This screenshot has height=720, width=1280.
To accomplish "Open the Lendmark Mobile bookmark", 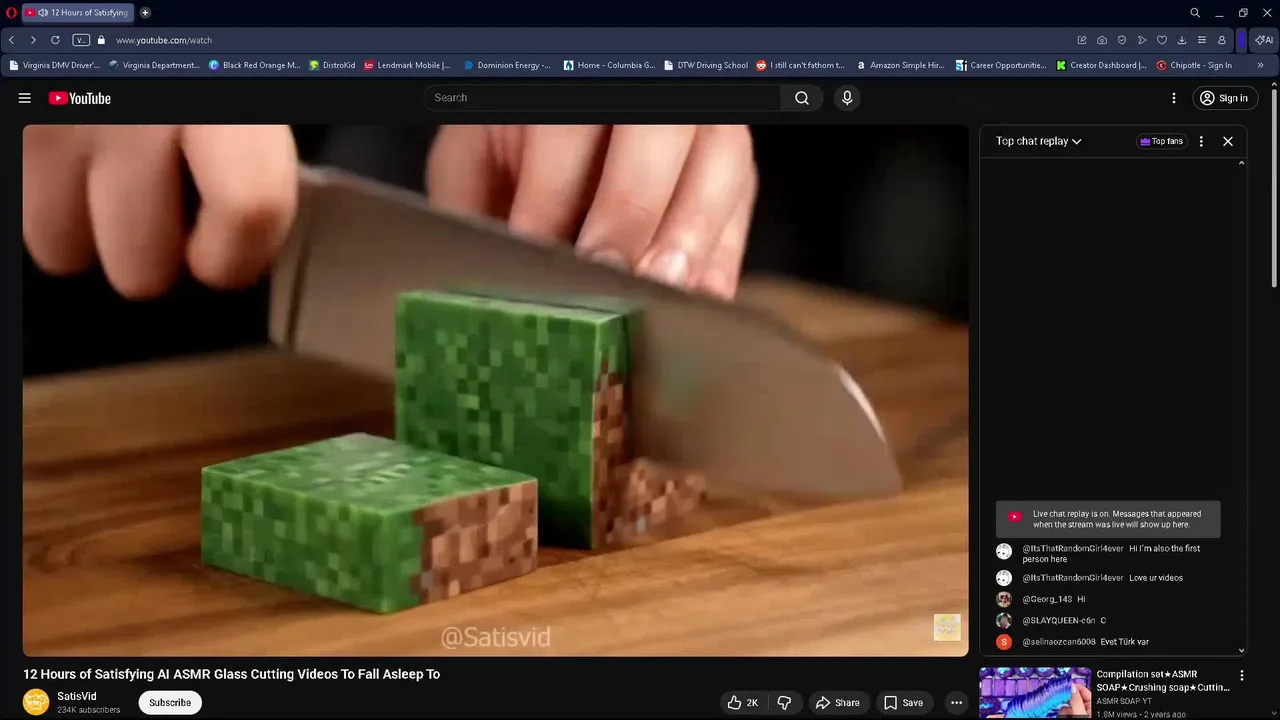I will 407,65.
